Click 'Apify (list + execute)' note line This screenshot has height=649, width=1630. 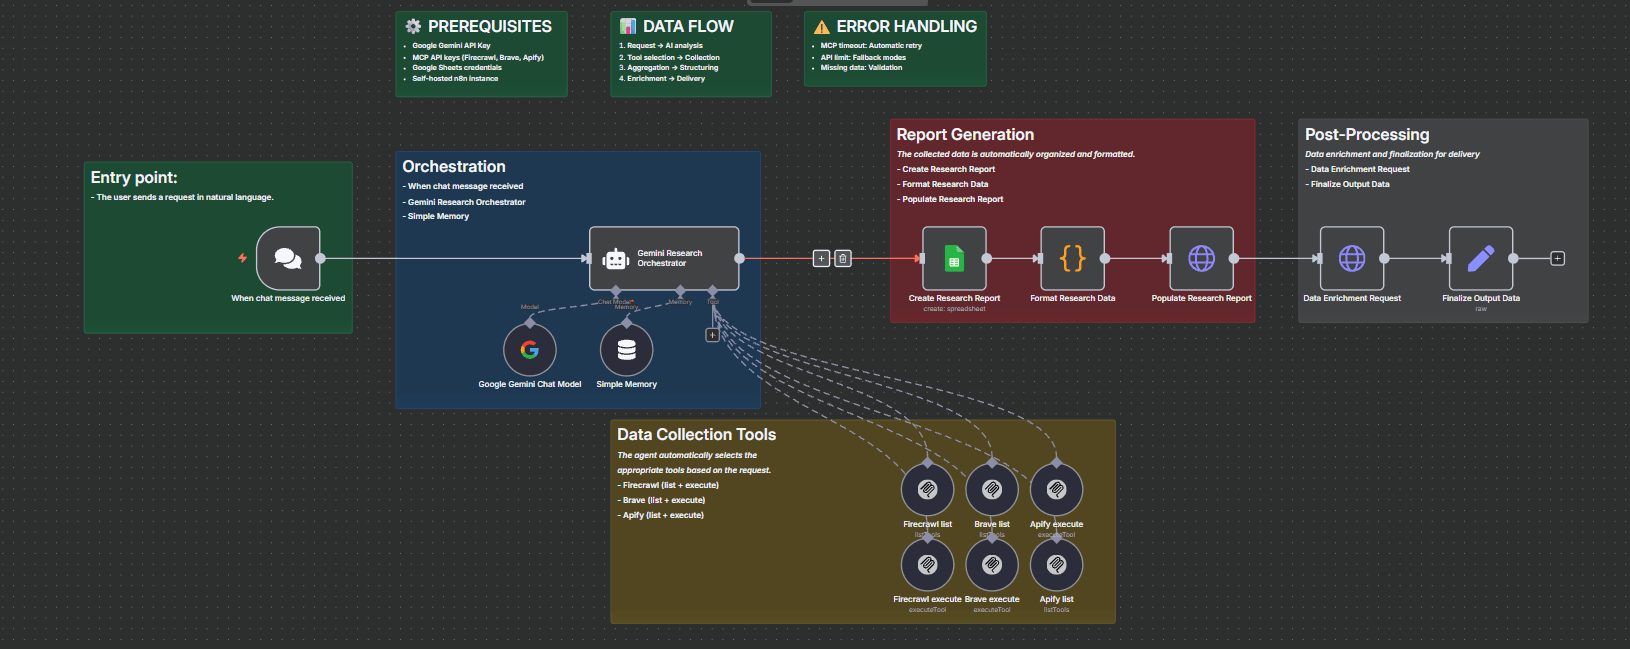660,516
